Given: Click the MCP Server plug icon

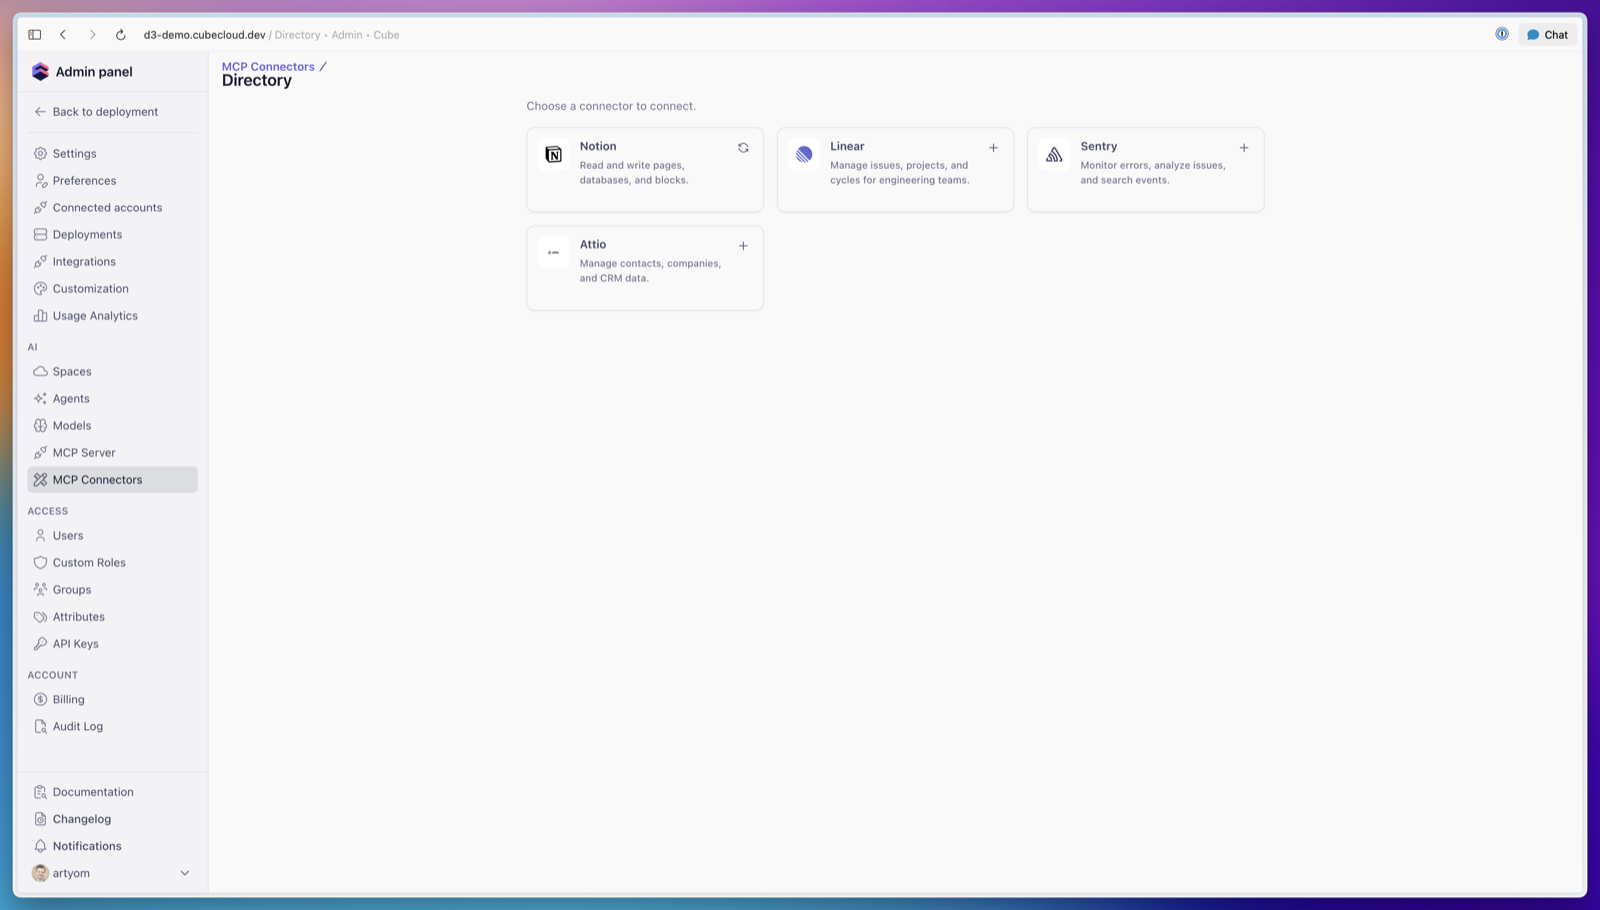Looking at the screenshot, I should coord(40,453).
